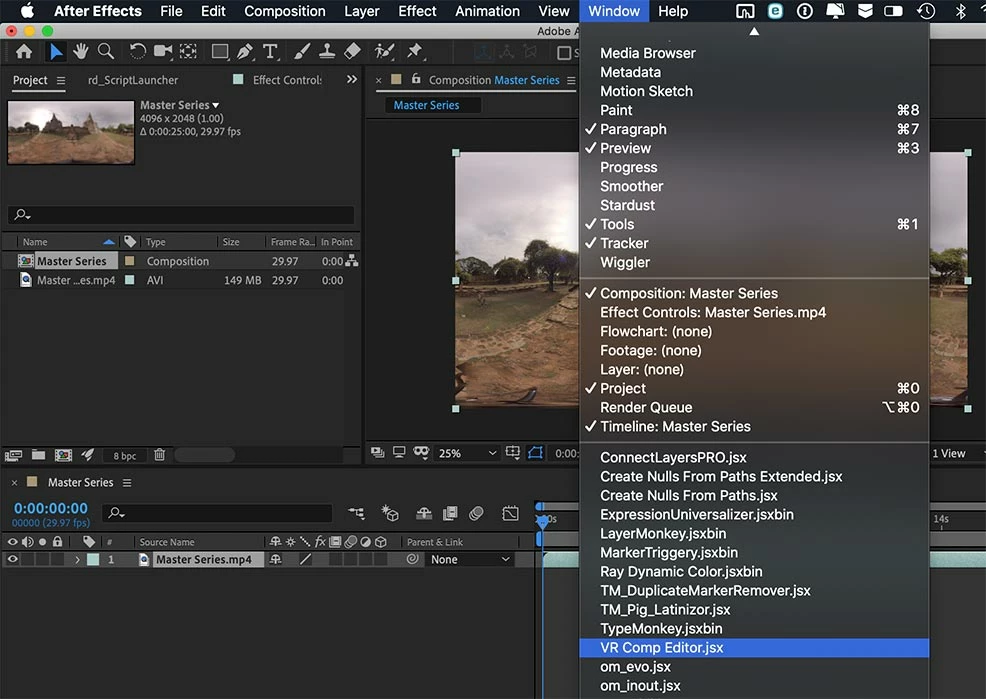Select the Zoom magnifier tool
986x699 pixels.
[106, 52]
